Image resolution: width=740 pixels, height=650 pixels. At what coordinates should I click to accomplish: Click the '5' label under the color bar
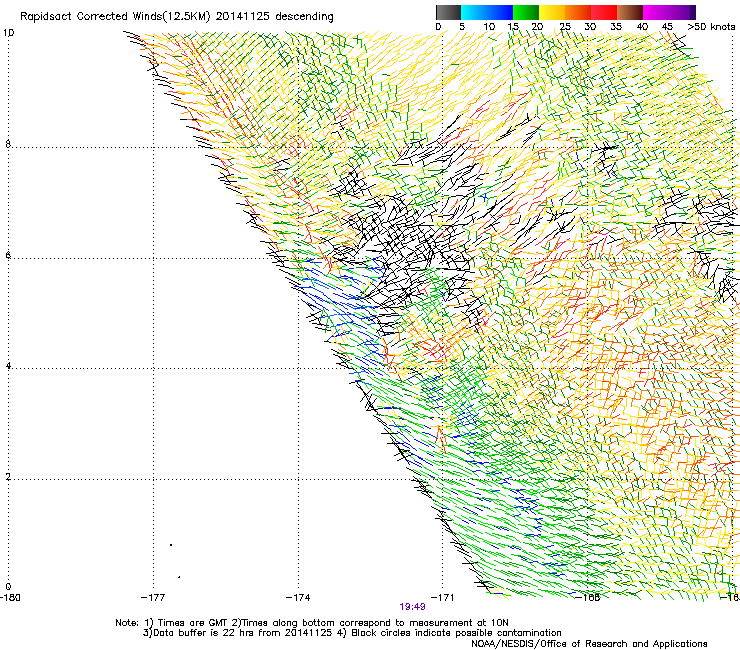[462, 27]
